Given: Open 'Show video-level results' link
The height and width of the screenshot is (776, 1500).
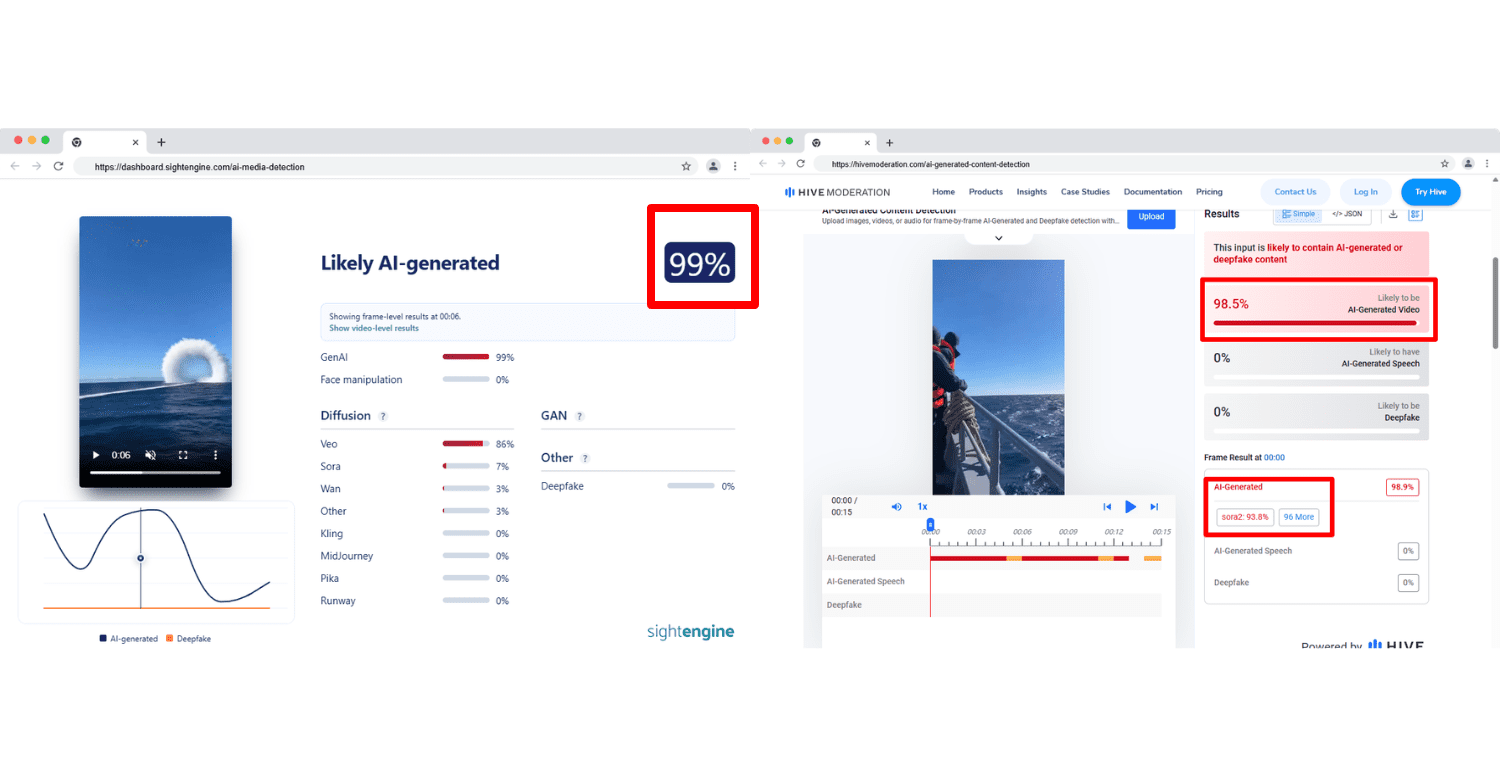Looking at the screenshot, I should 374,328.
